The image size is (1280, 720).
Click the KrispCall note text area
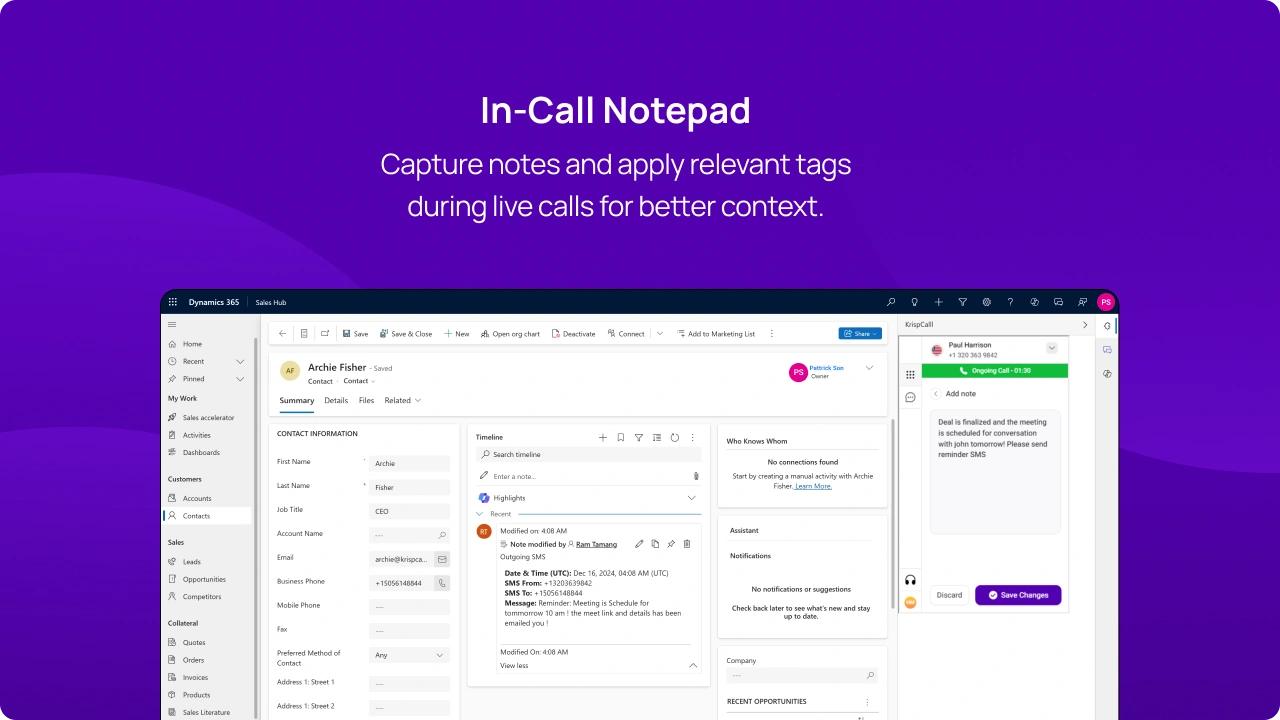pyautogui.click(x=995, y=471)
